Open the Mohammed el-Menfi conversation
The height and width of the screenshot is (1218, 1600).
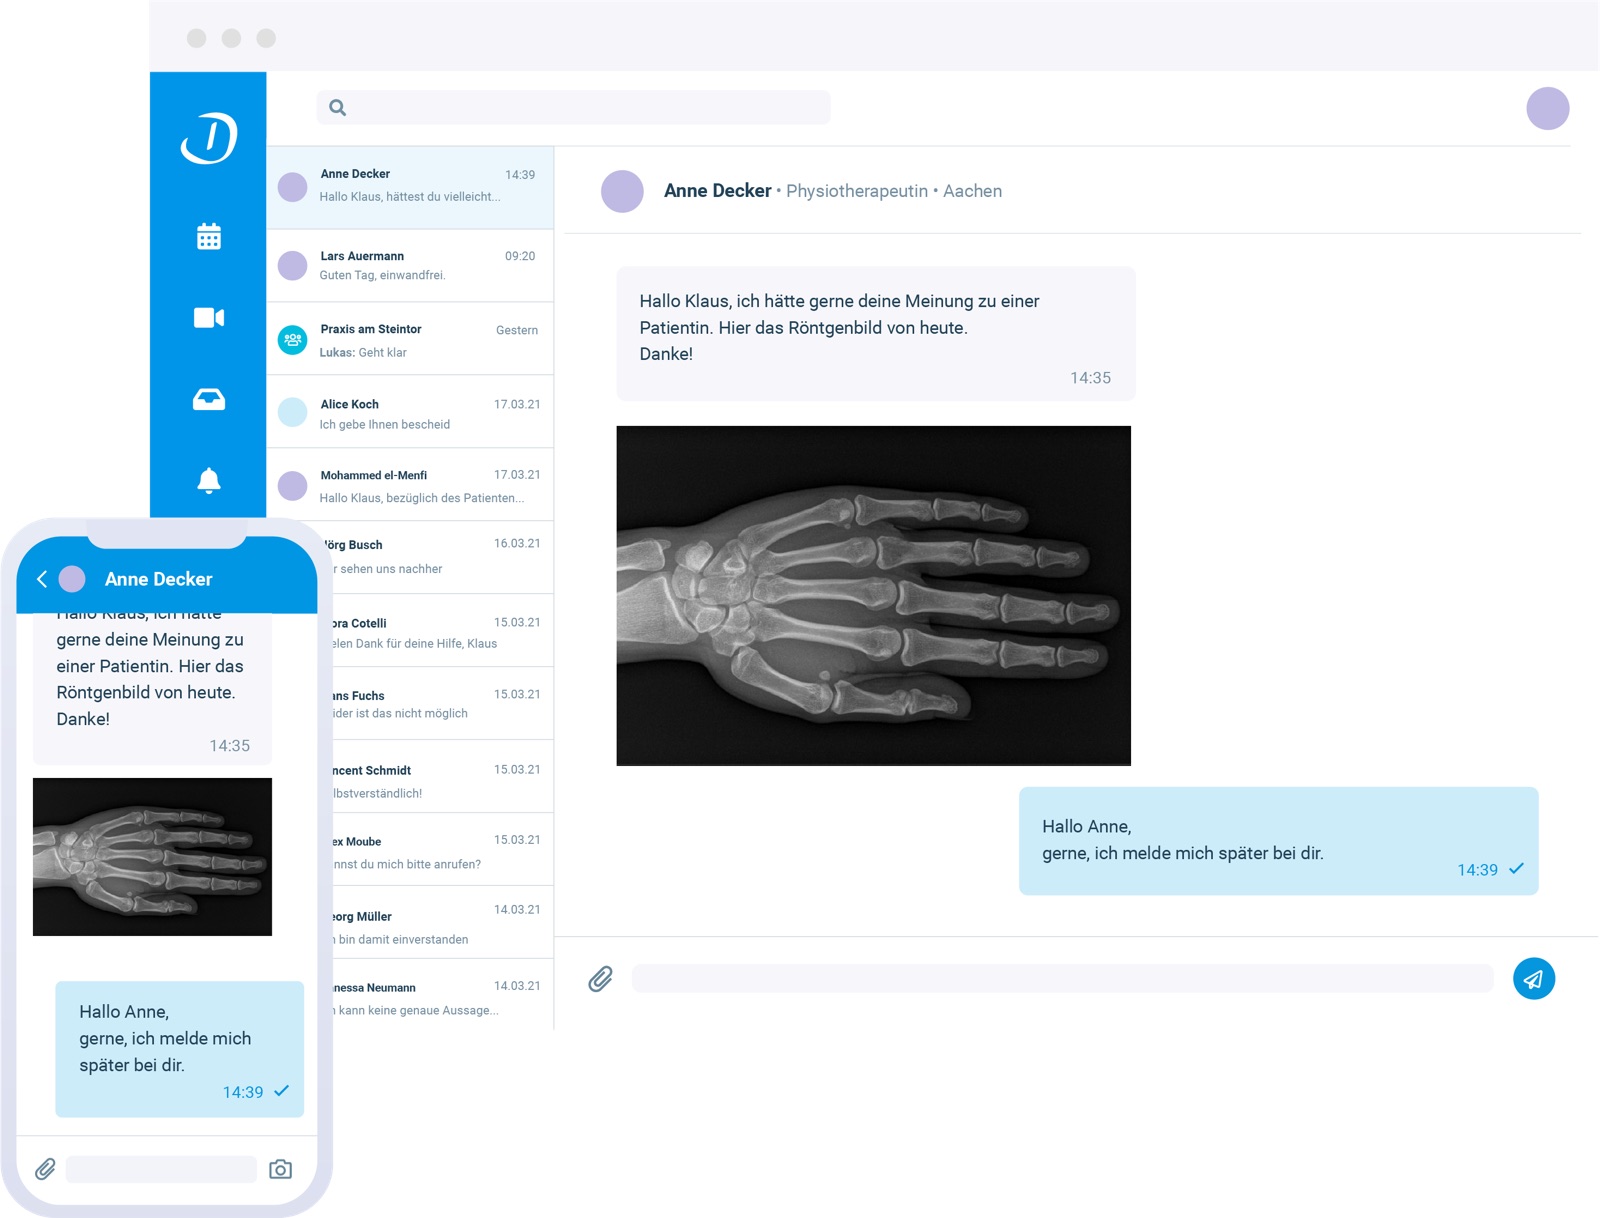pyautogui.click(x=410, y=485)
